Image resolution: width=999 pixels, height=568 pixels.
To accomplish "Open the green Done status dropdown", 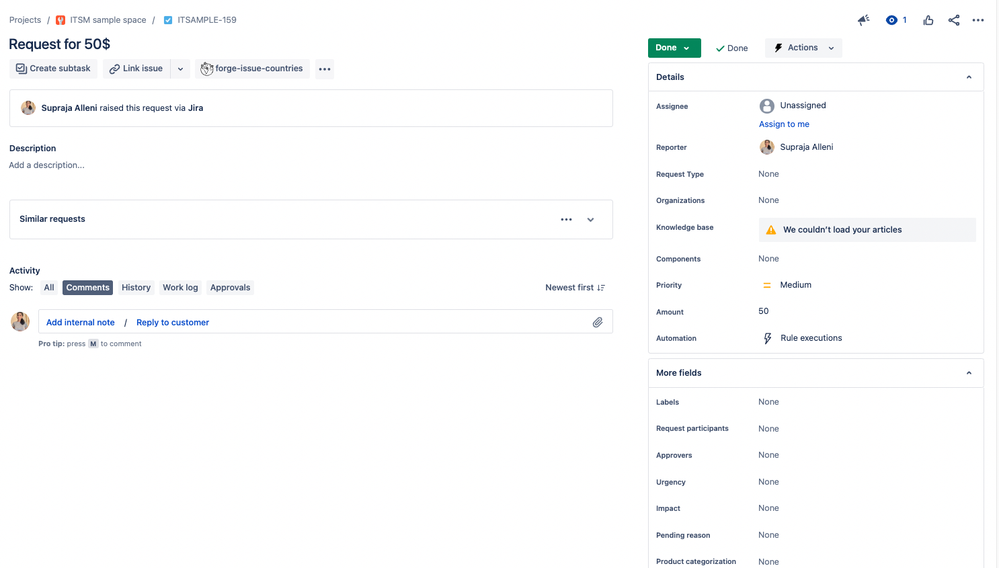I will point(674,48).
